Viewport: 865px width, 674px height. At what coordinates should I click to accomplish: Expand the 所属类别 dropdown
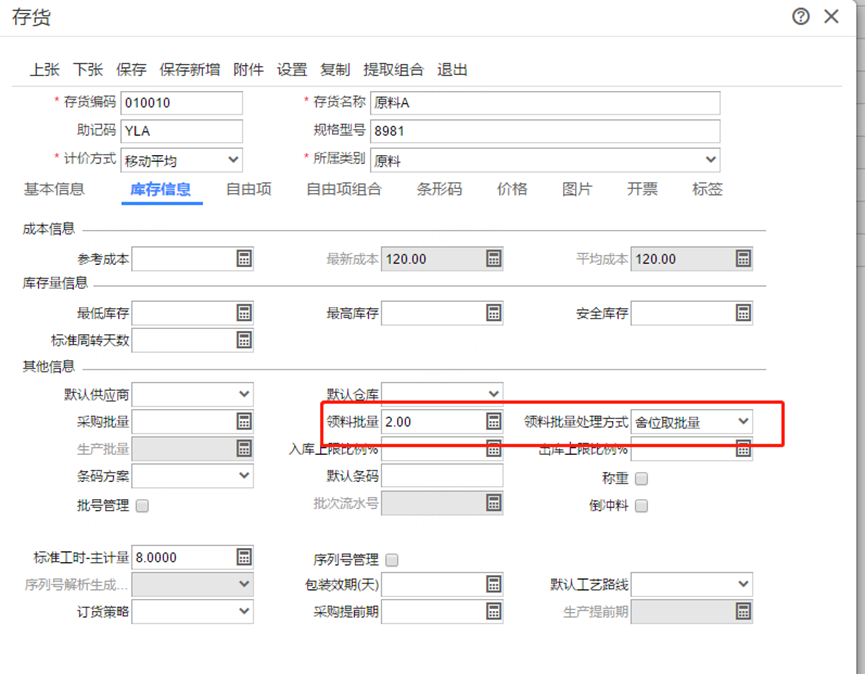click(545, 160)
